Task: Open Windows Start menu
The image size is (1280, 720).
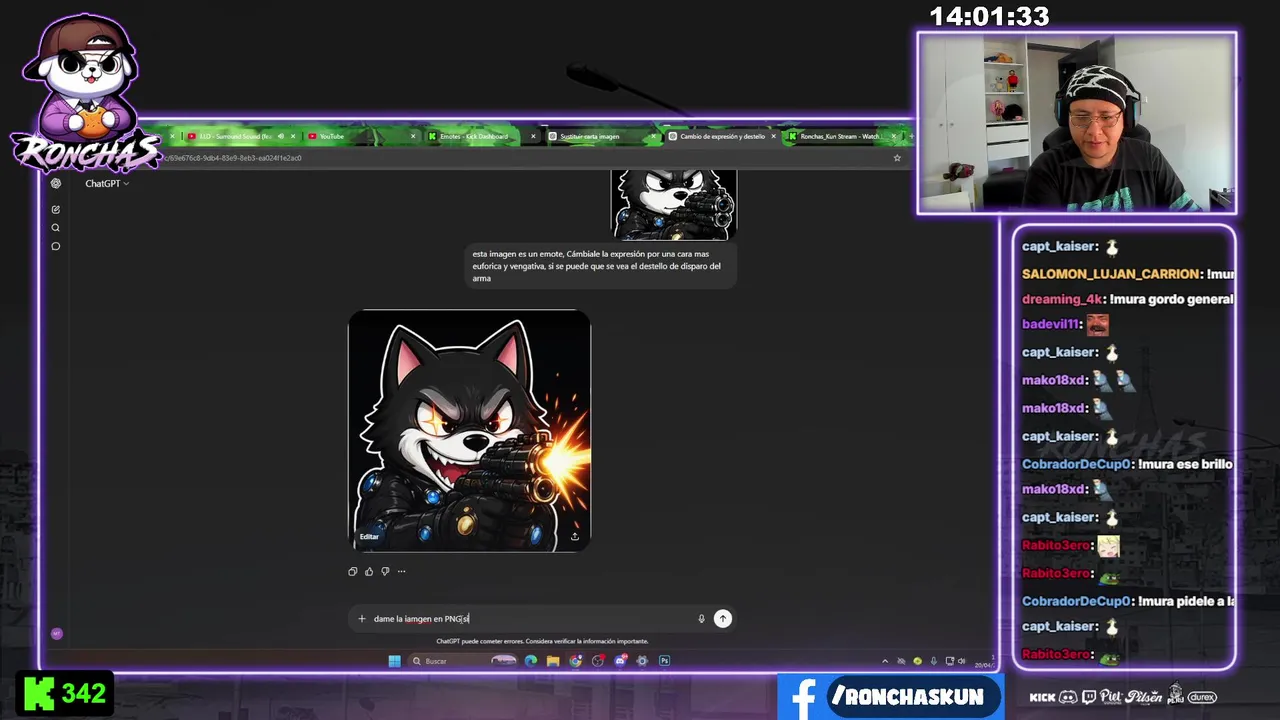Action: 394,661
